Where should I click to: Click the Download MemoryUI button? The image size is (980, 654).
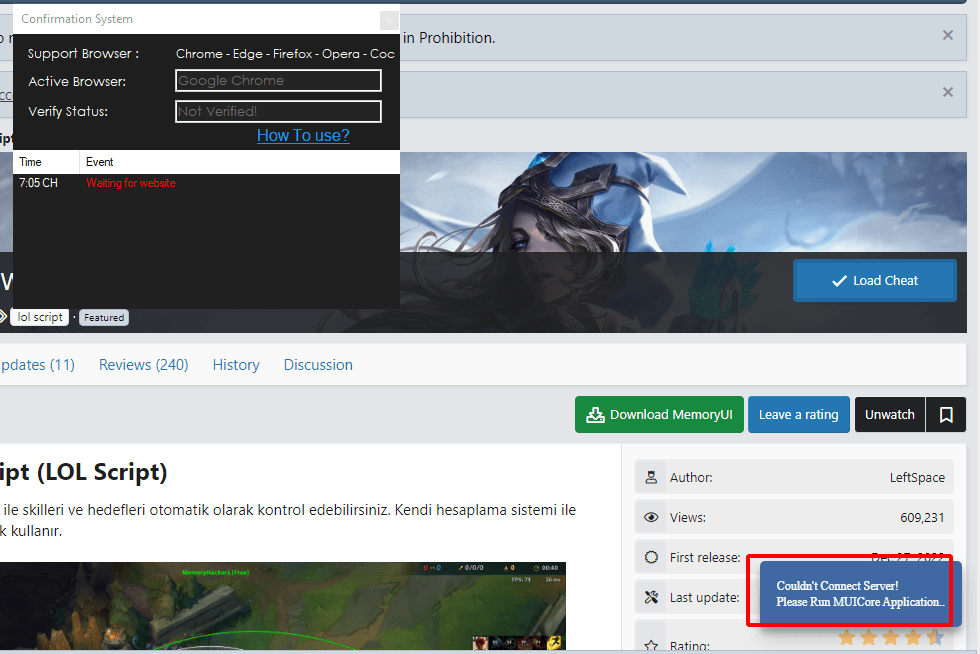click(659, 415)
